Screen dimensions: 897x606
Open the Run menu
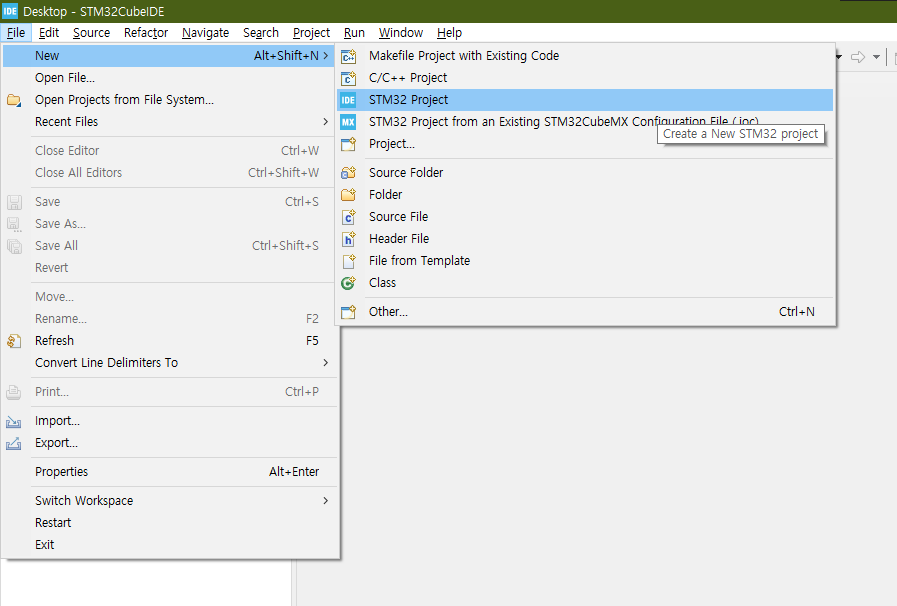[x=354, y=33]
